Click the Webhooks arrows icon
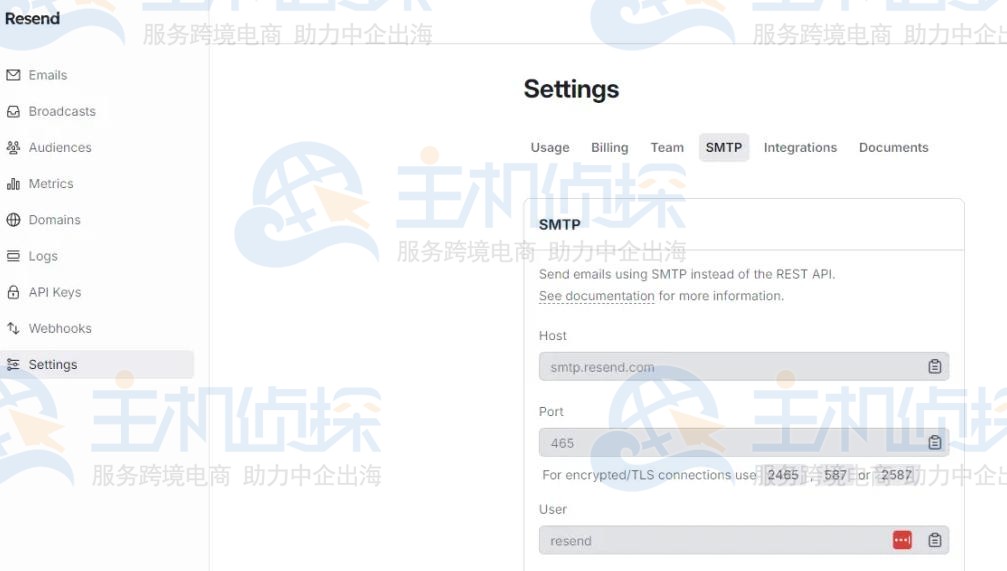 tap(13, 328)
